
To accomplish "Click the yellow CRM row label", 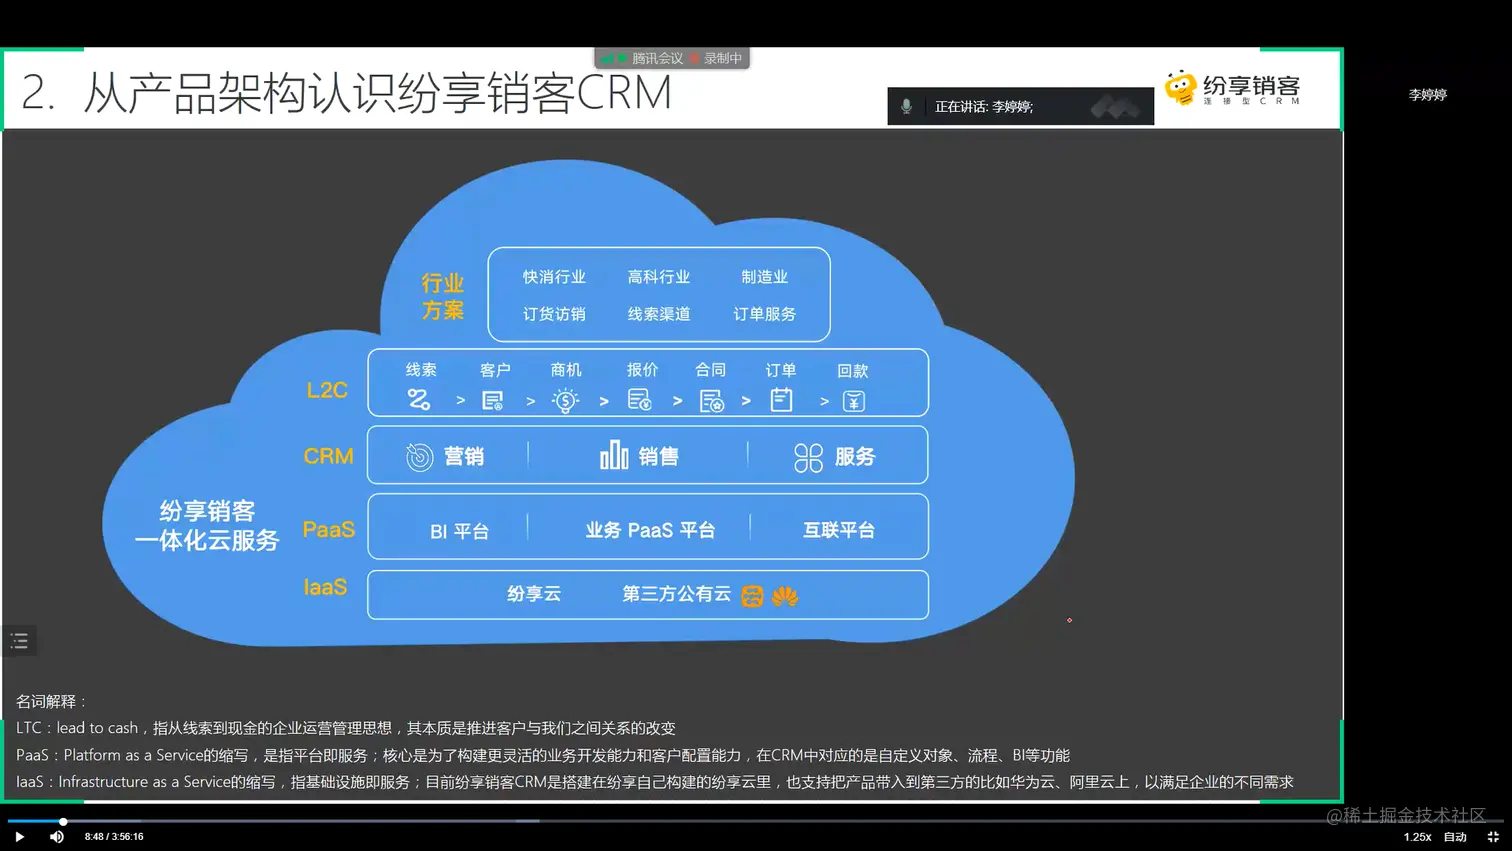I will click(x=328, y=456).
